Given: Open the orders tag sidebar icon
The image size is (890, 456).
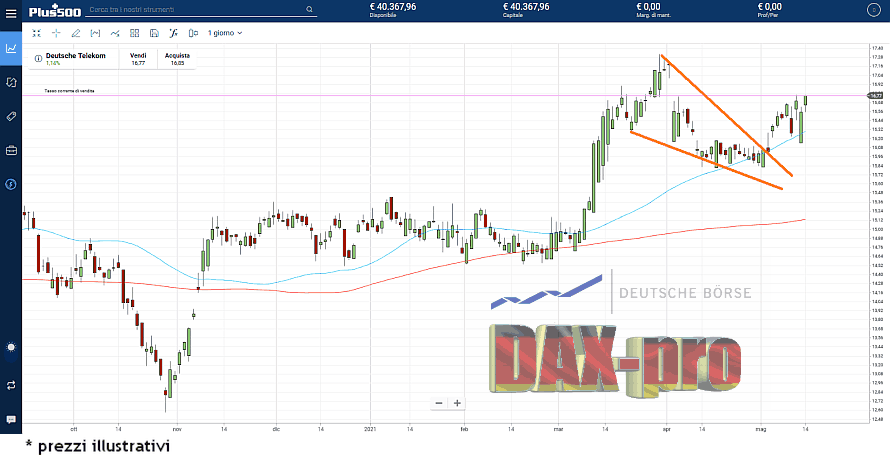Looking at the screenshot, I should click(x=11, y=116).
